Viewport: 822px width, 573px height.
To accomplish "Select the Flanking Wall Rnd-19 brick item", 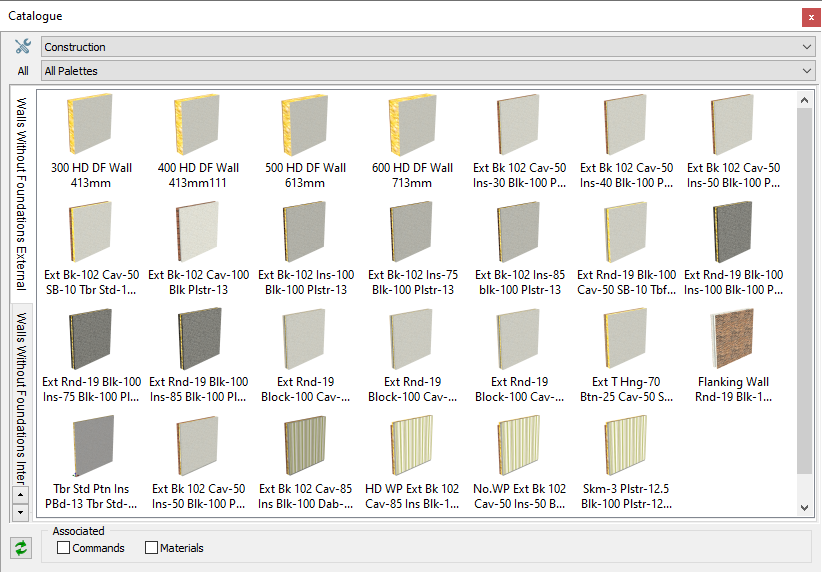I will point(733,355).
